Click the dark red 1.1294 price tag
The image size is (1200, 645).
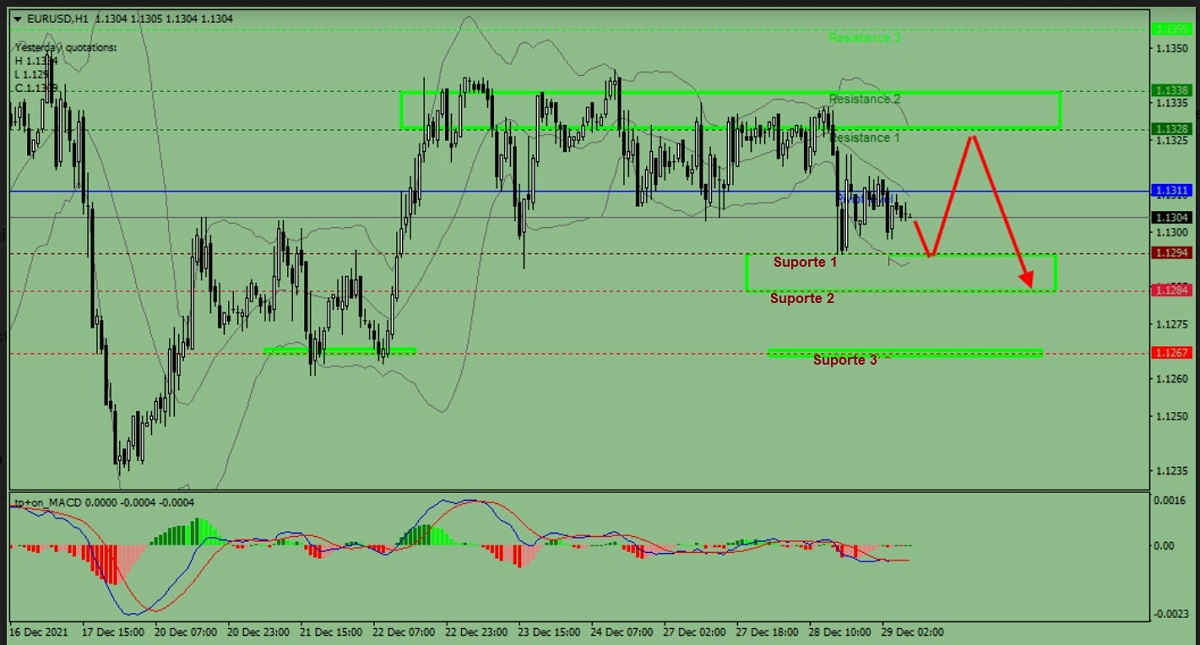point(1170,254)
